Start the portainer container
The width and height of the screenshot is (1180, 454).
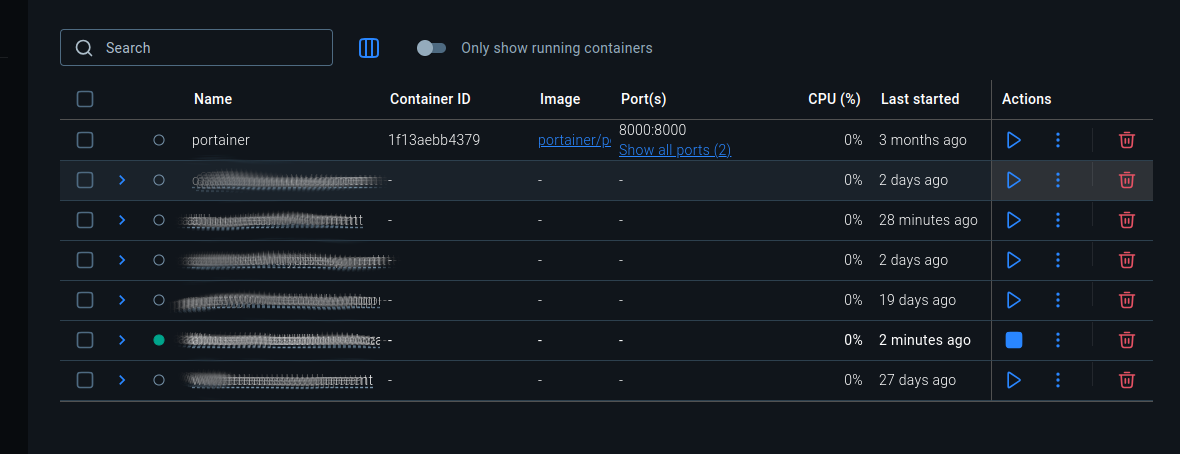(x=1013, y=140)
